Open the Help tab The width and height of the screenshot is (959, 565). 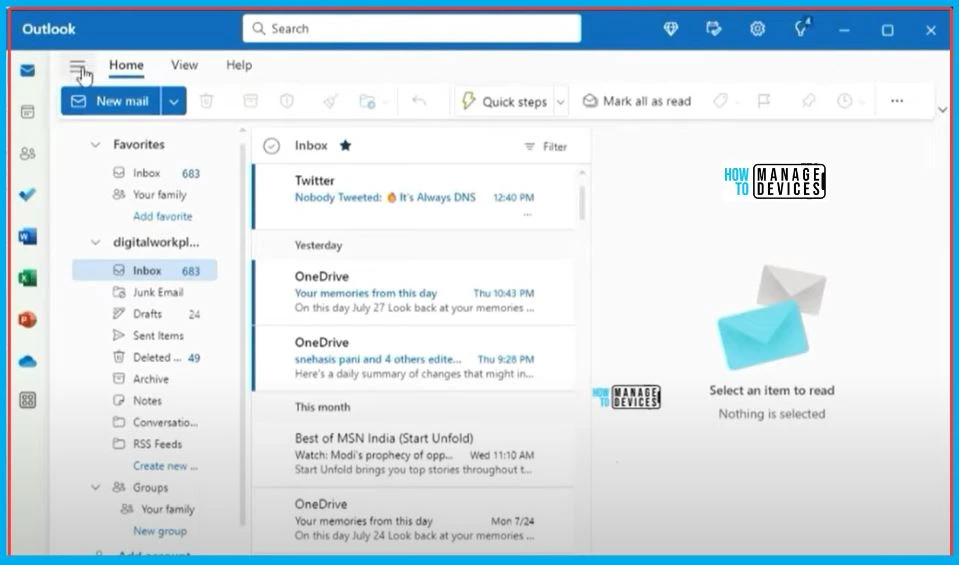click(x=239, y=65)
